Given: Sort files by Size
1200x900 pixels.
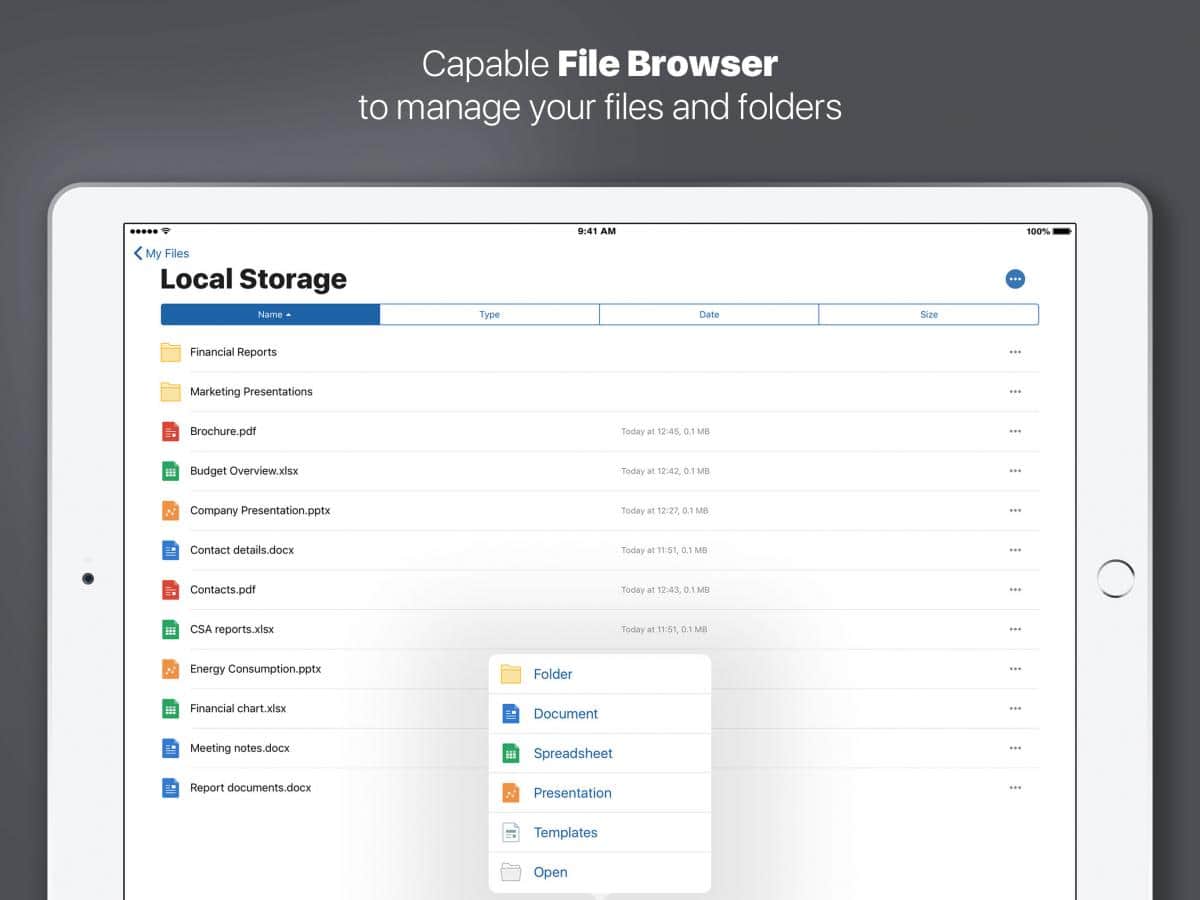Looking at the screenshot, I should pyautogui.click(x=928, y=315).
